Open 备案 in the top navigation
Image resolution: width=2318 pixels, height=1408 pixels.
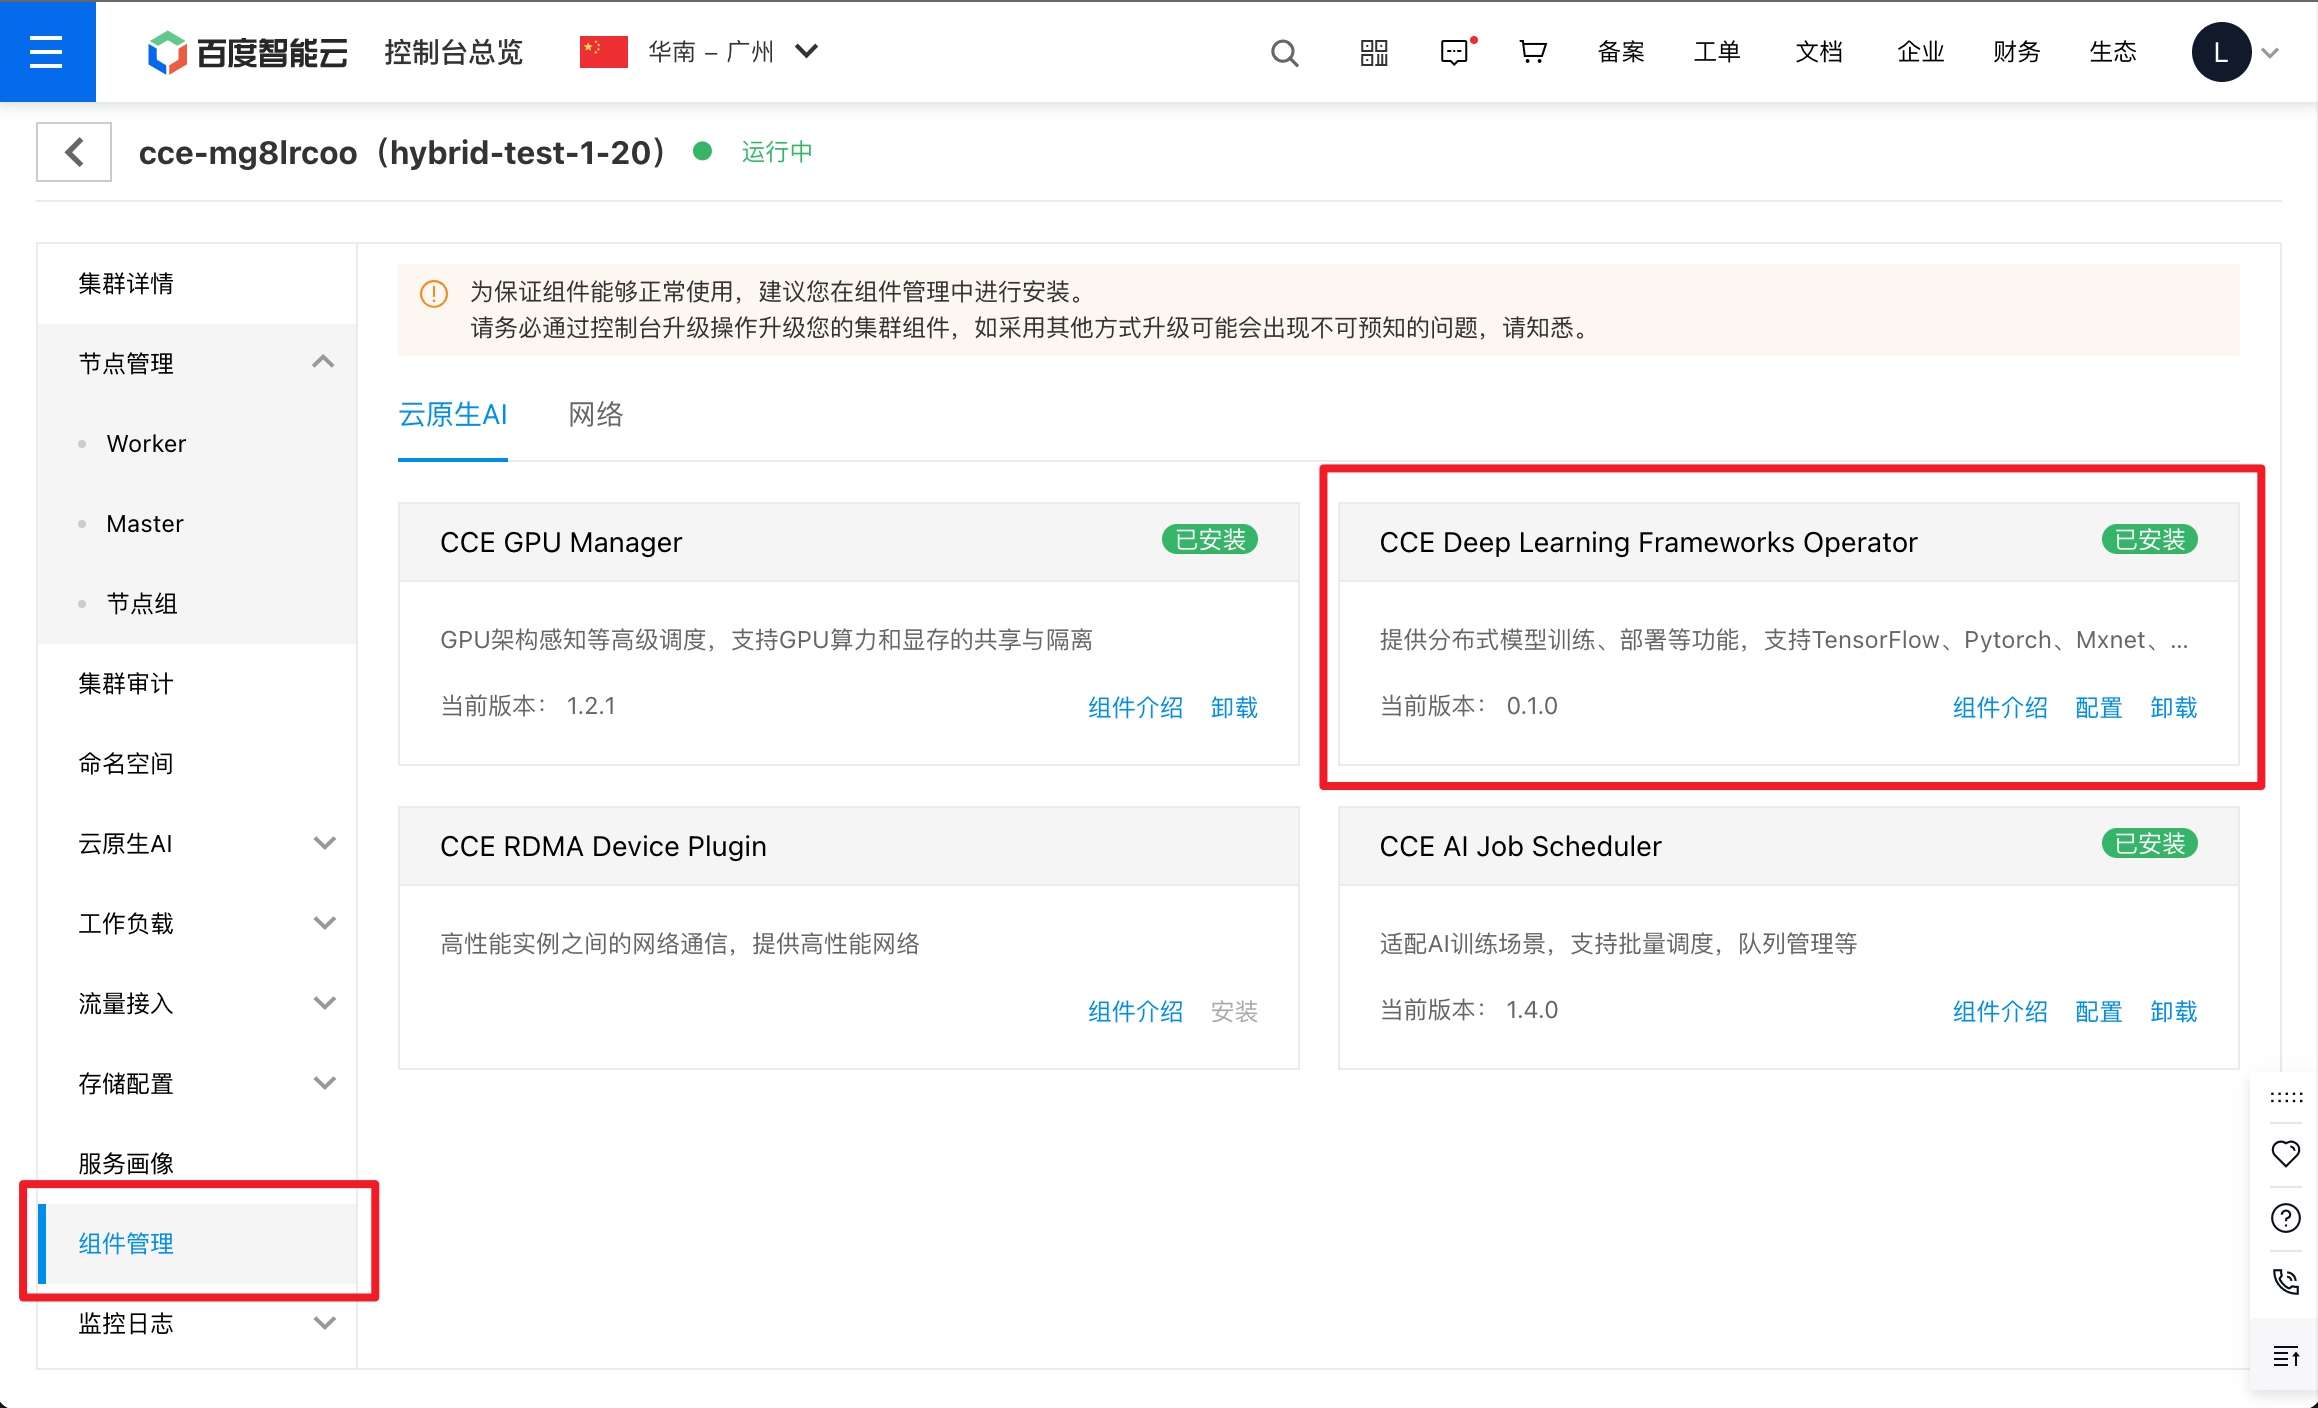1621,52
